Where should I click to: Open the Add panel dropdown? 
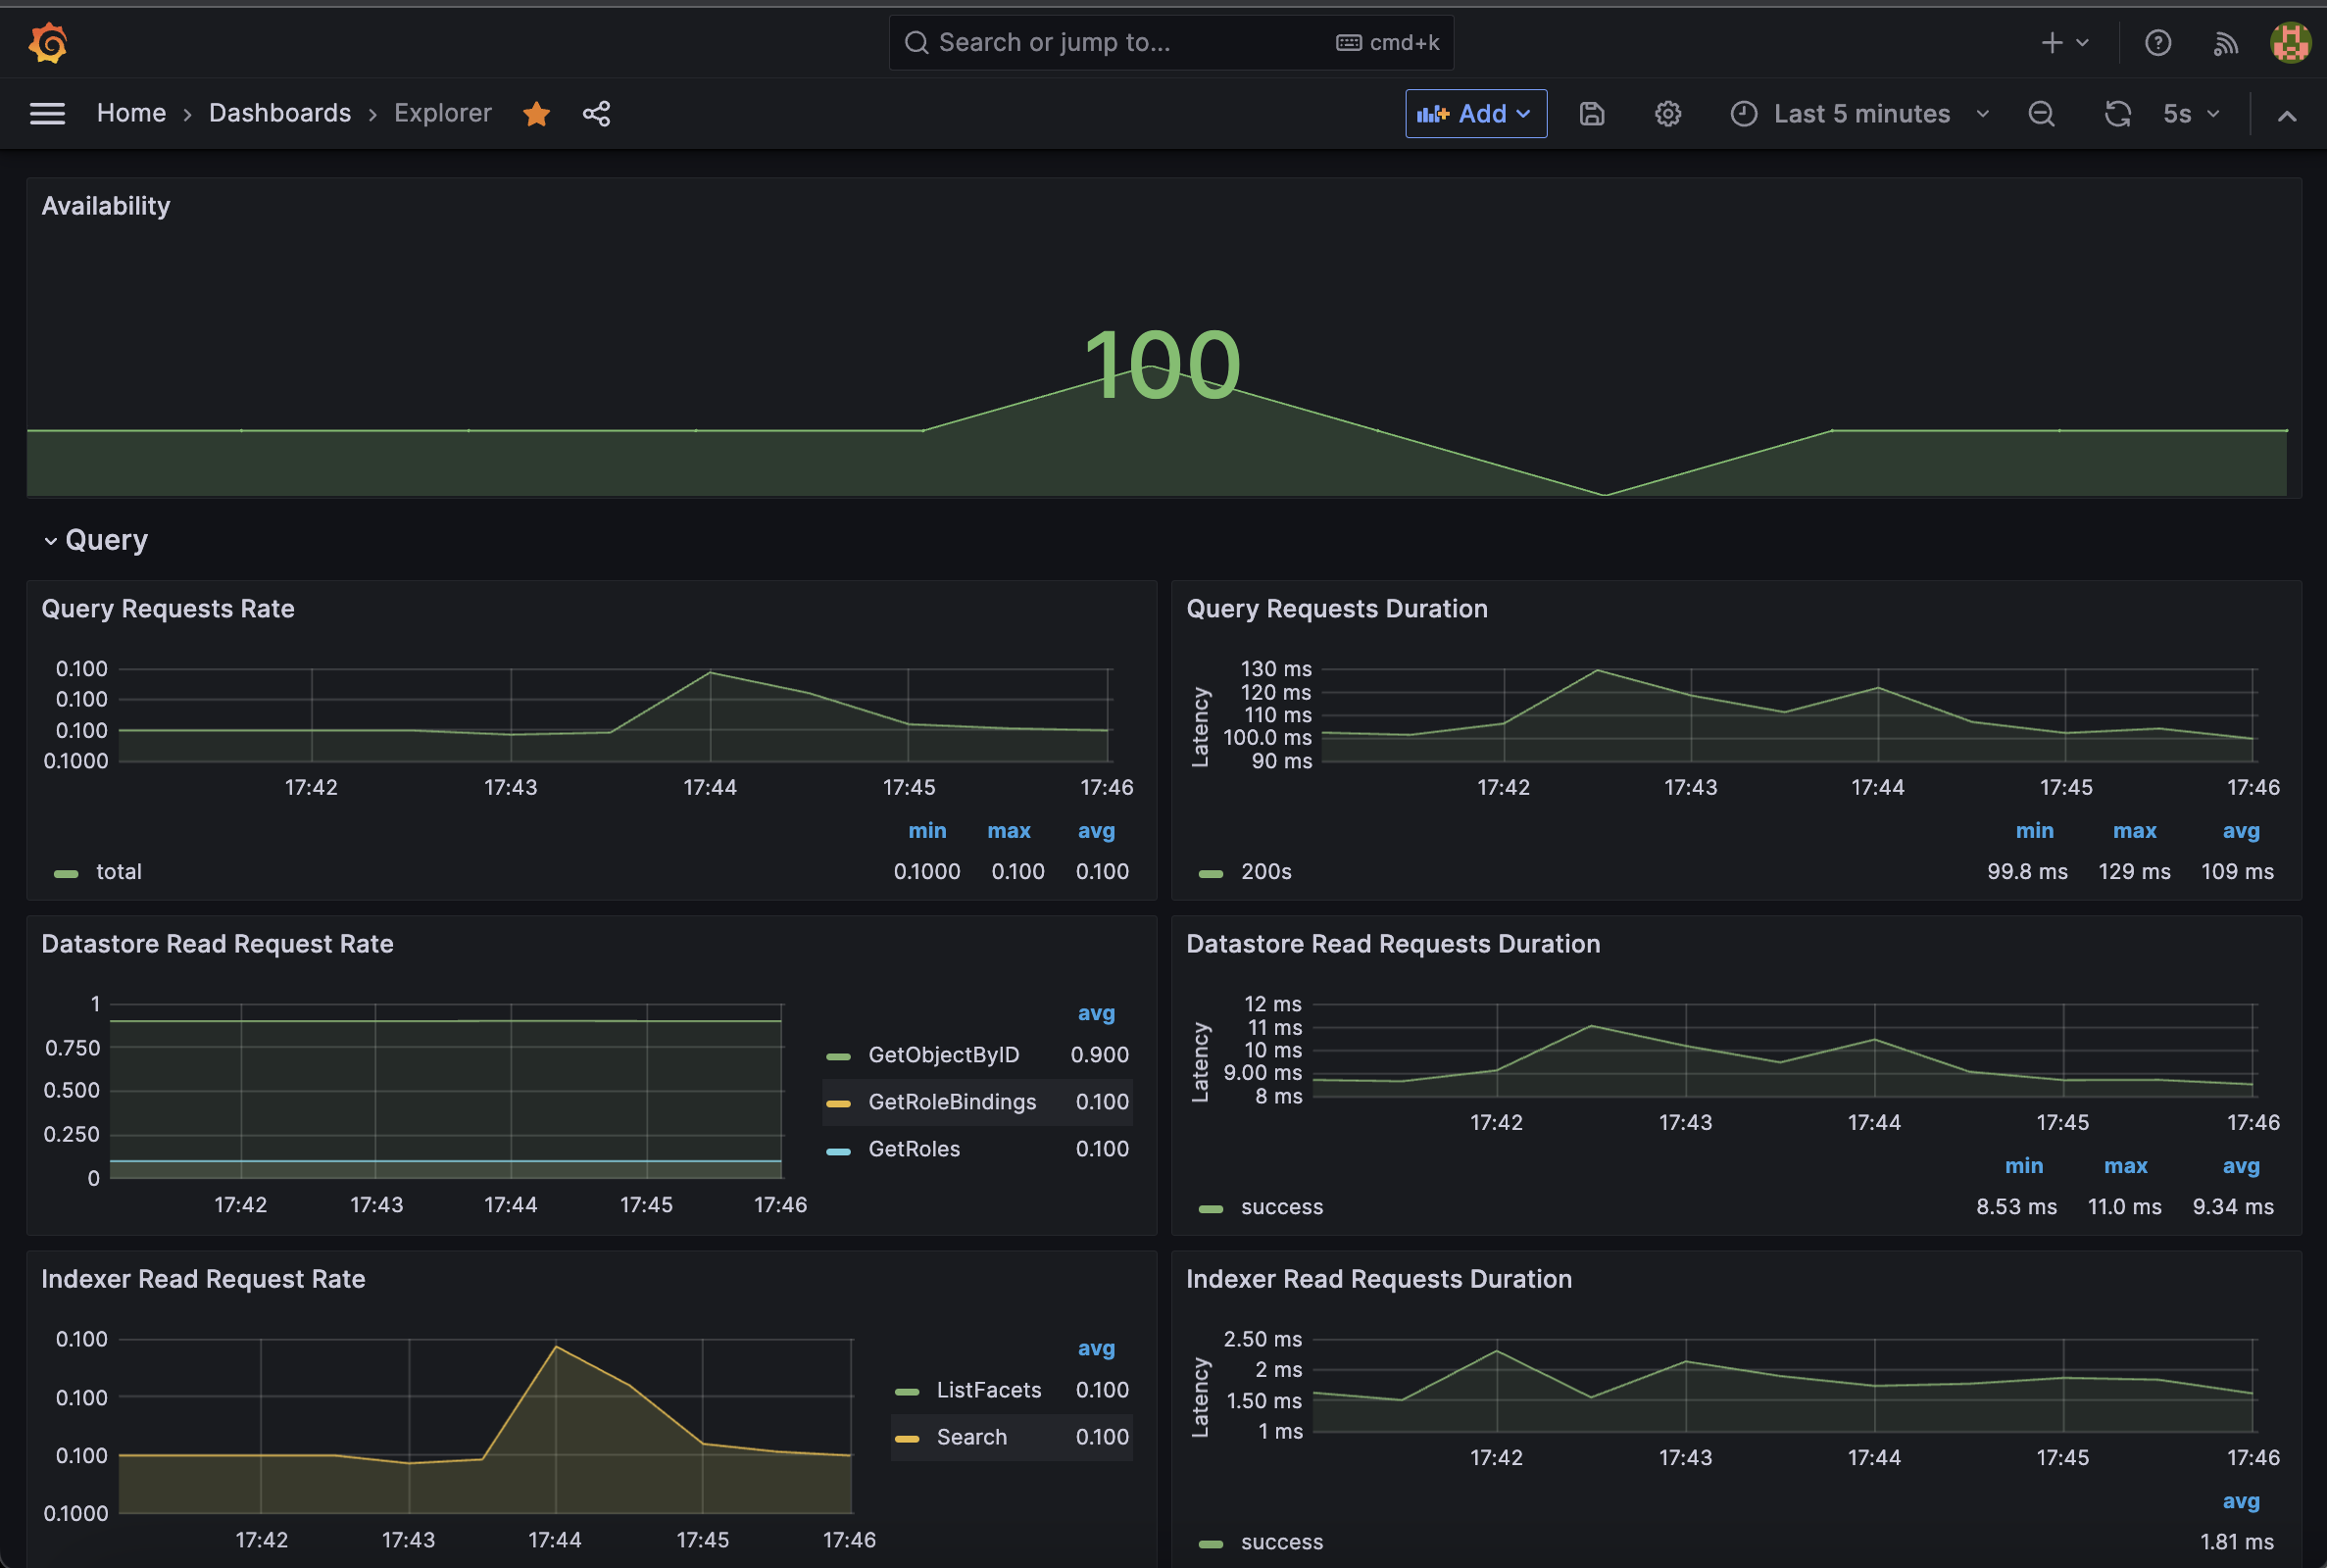(x=1475, y=114)
